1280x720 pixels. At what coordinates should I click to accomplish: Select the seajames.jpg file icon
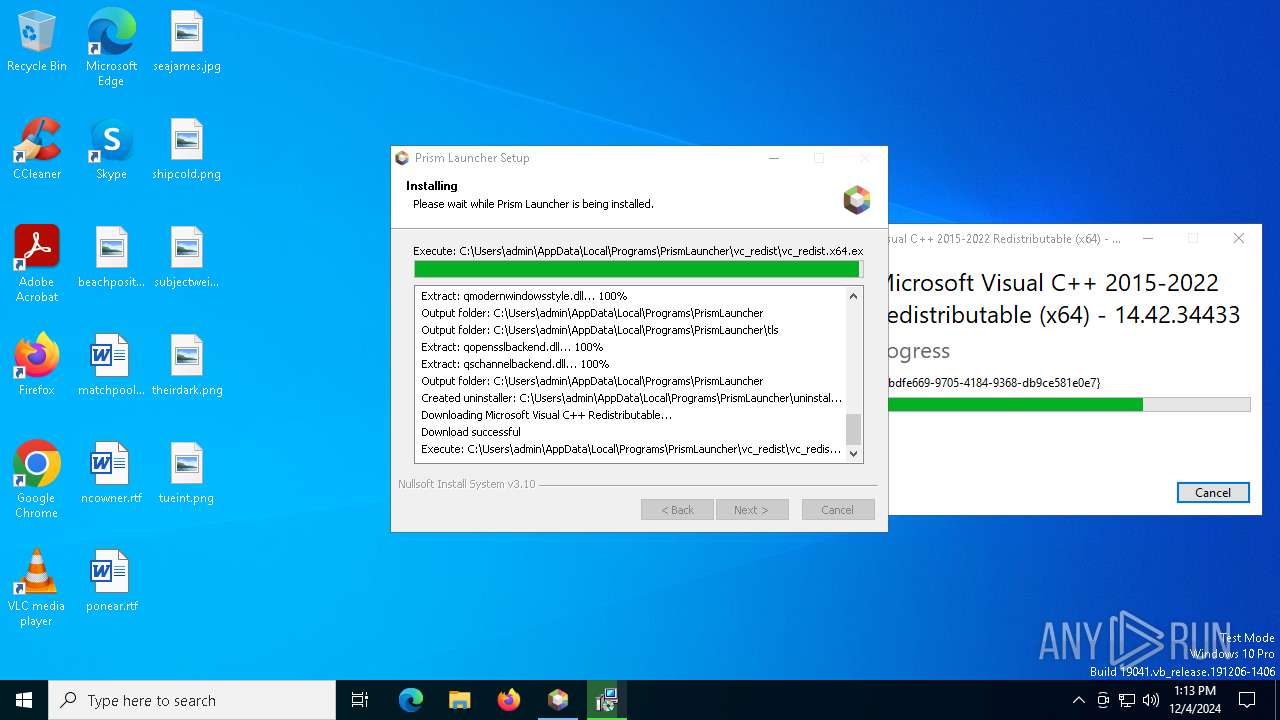(187, 41)
